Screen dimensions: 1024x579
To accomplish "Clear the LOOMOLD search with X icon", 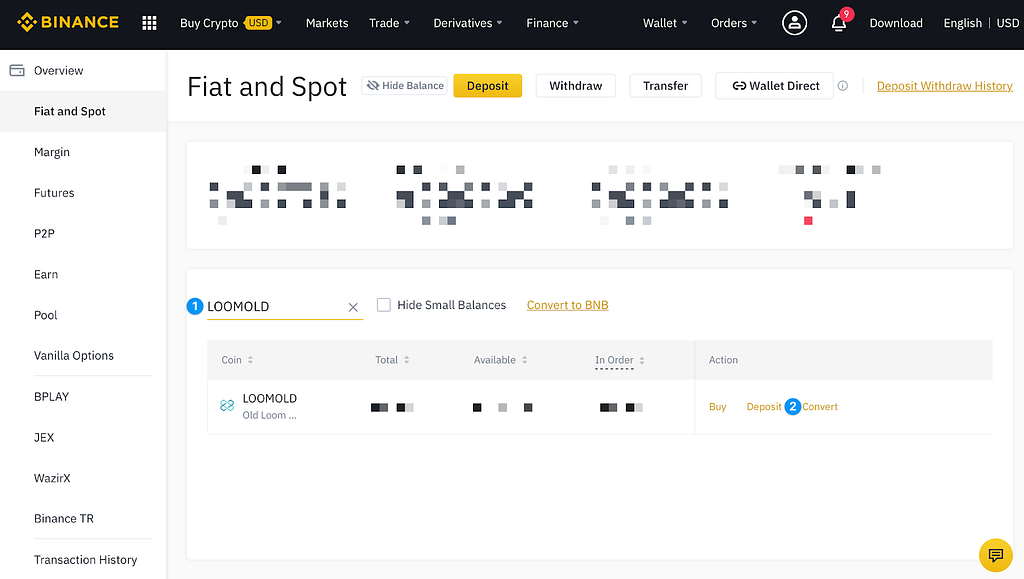I will pos(353,307).
